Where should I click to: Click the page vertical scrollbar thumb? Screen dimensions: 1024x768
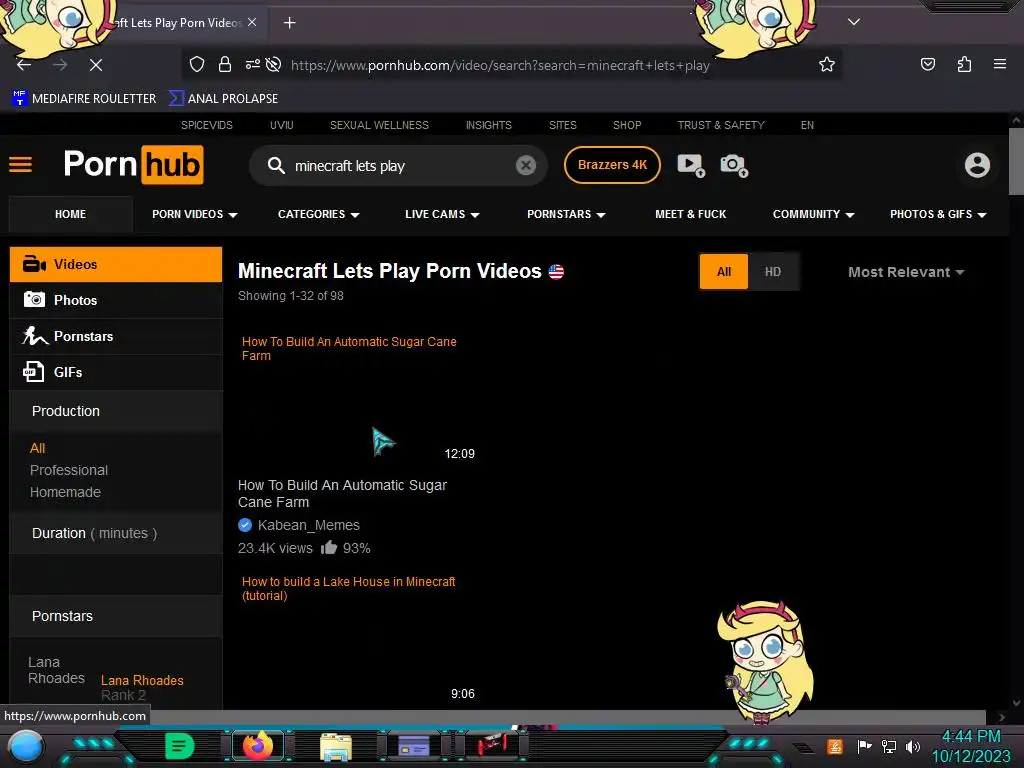(x=1016, y=161)
